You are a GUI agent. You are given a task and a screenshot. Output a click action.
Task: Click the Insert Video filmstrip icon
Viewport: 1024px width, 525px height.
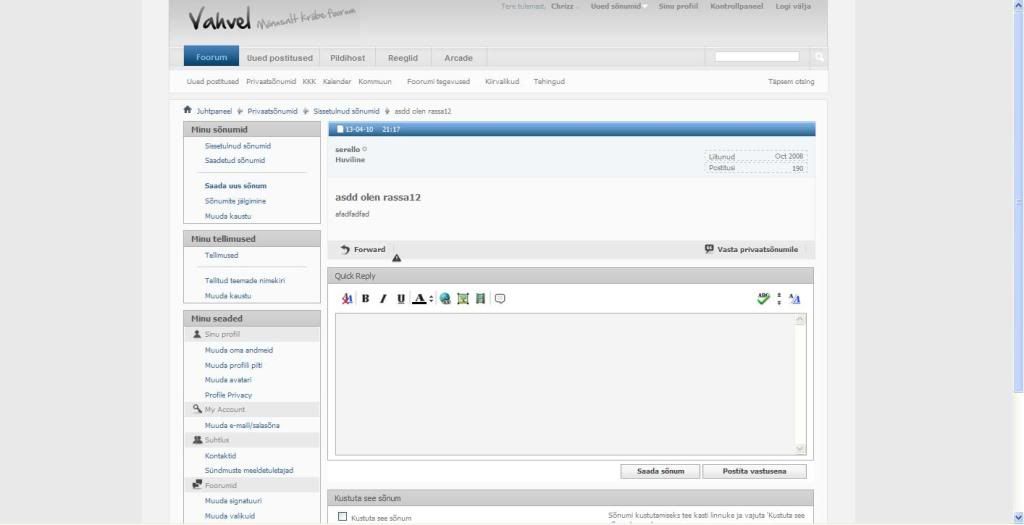pos(480,299)
